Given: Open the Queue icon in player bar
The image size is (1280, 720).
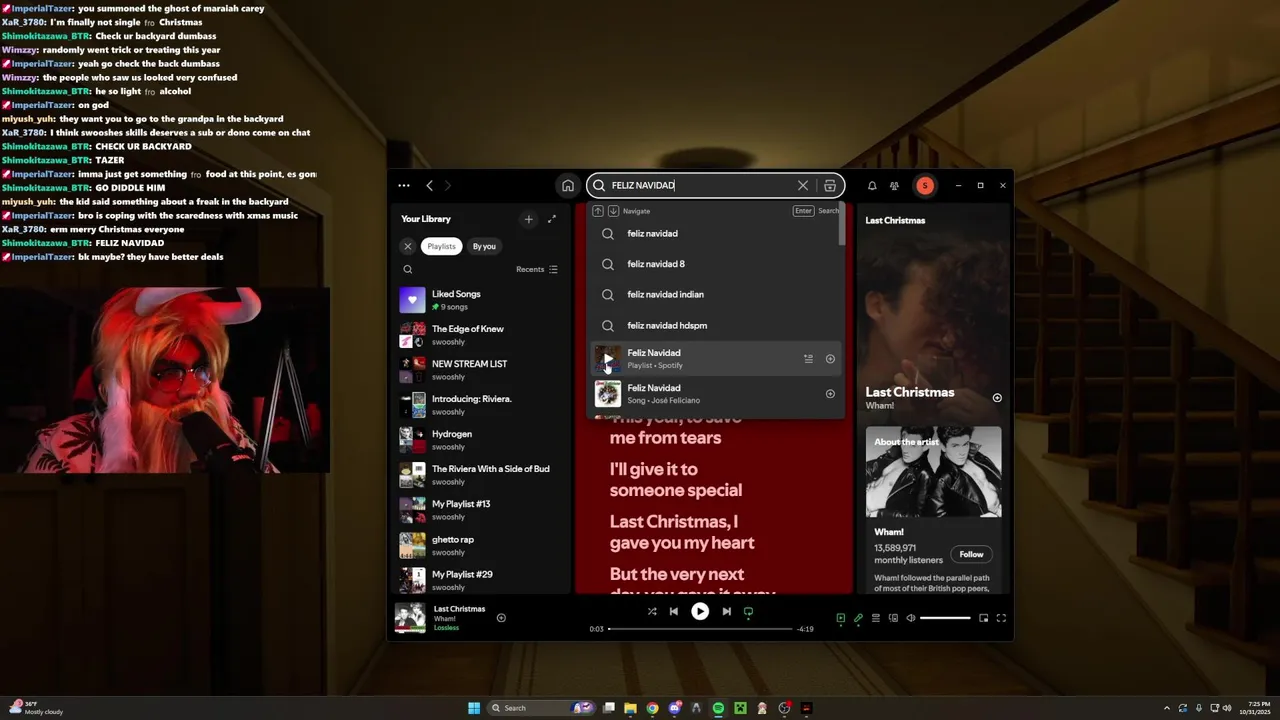Looking at the screenshot, I should [876, 618].
